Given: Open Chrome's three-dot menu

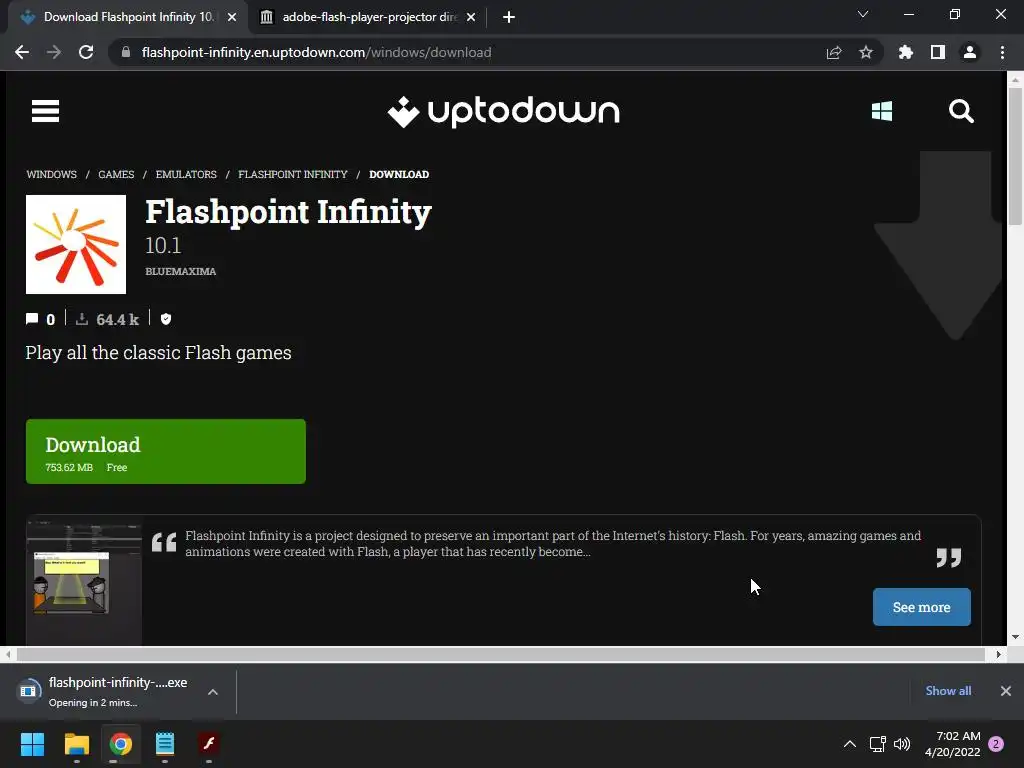Looking at the screenshot, I should tap(1002, 52).
